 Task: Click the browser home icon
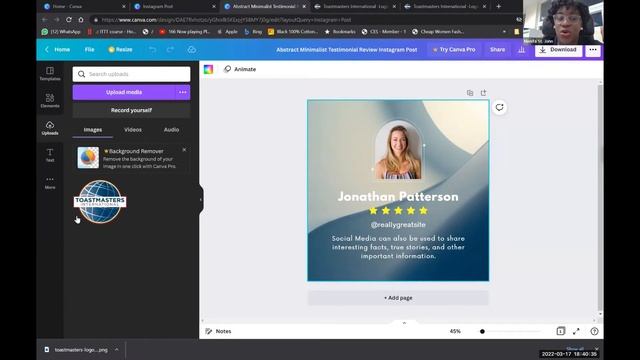tap(81, 20)
